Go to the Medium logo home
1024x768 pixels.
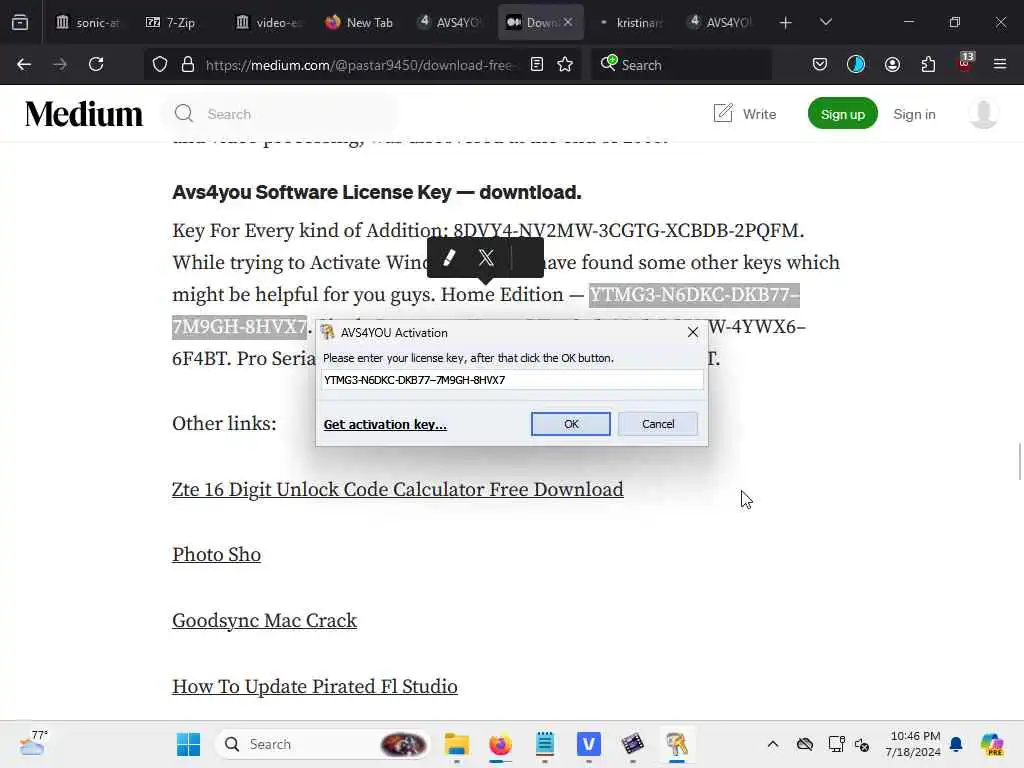[x=84, y=114]
